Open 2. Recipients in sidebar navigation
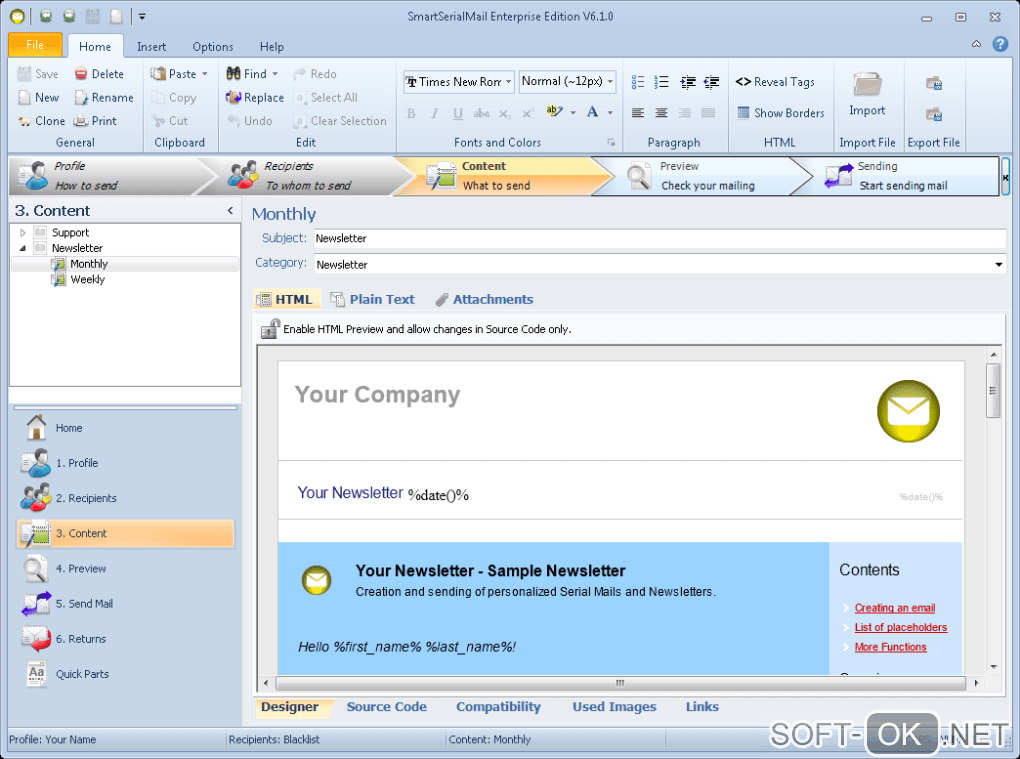1020x759 pixels. pos(86,498)
